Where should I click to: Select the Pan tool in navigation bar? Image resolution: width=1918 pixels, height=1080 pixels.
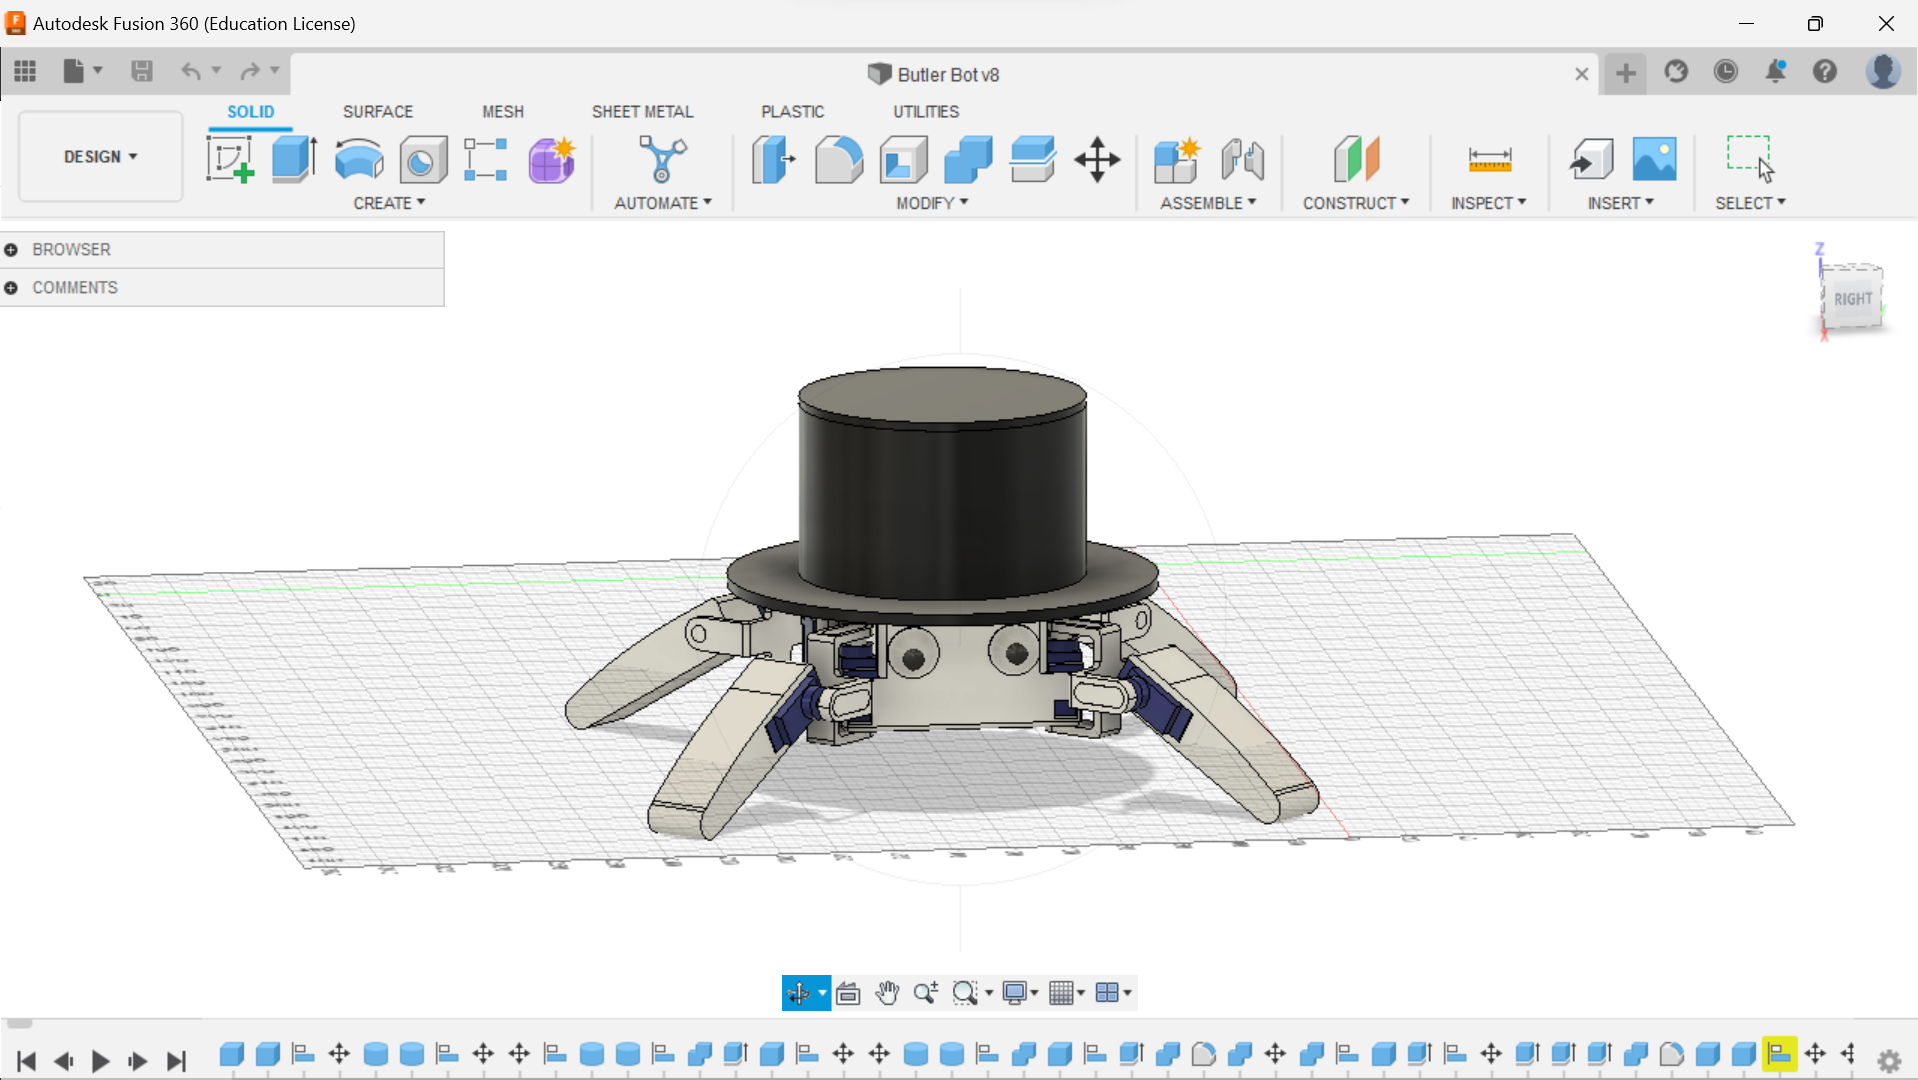click(x=887, y=992)
